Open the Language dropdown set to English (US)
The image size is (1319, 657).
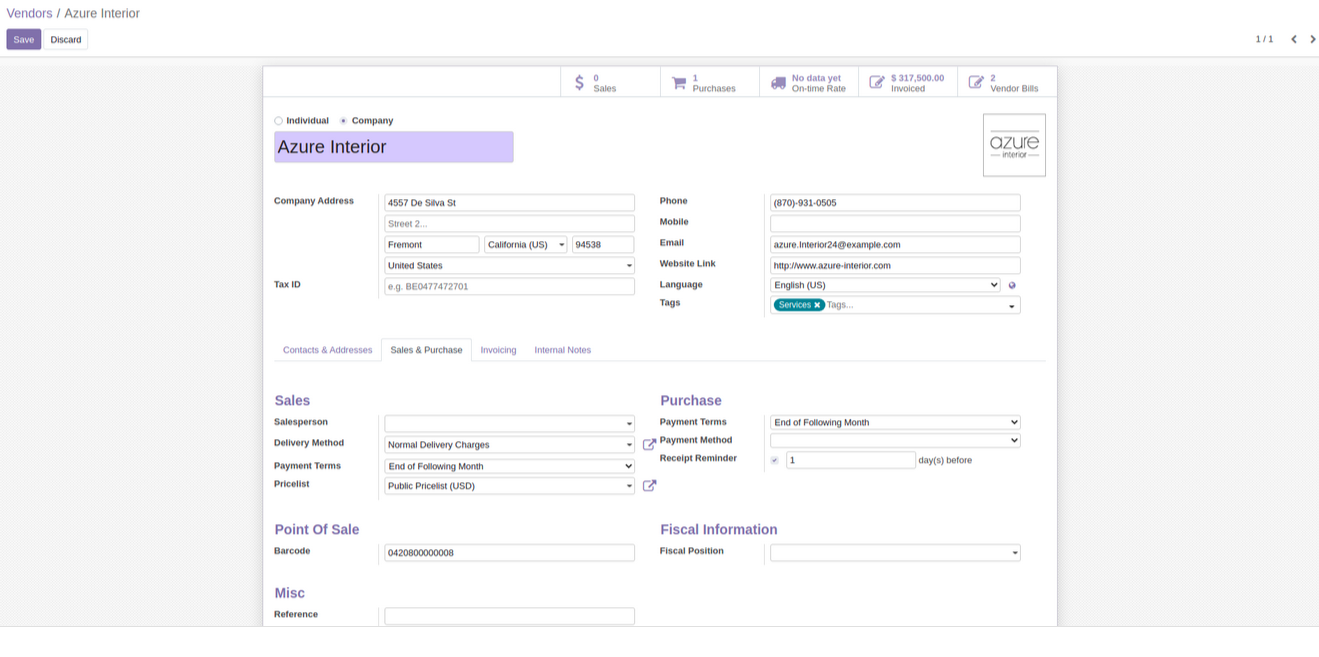coord(884,285)
